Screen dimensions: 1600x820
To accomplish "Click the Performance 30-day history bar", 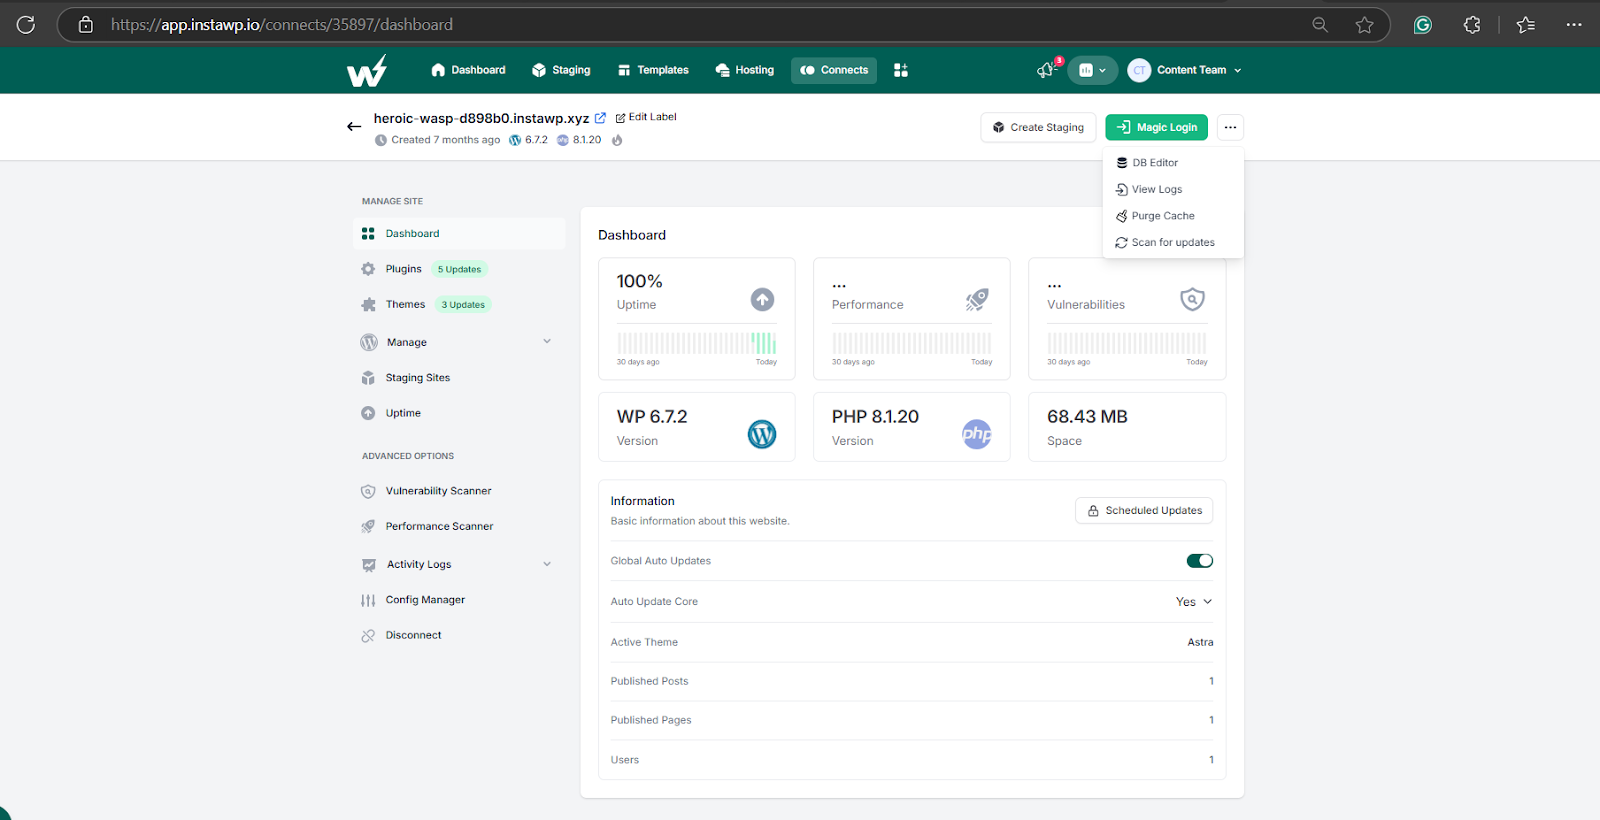I will [912, 343].
